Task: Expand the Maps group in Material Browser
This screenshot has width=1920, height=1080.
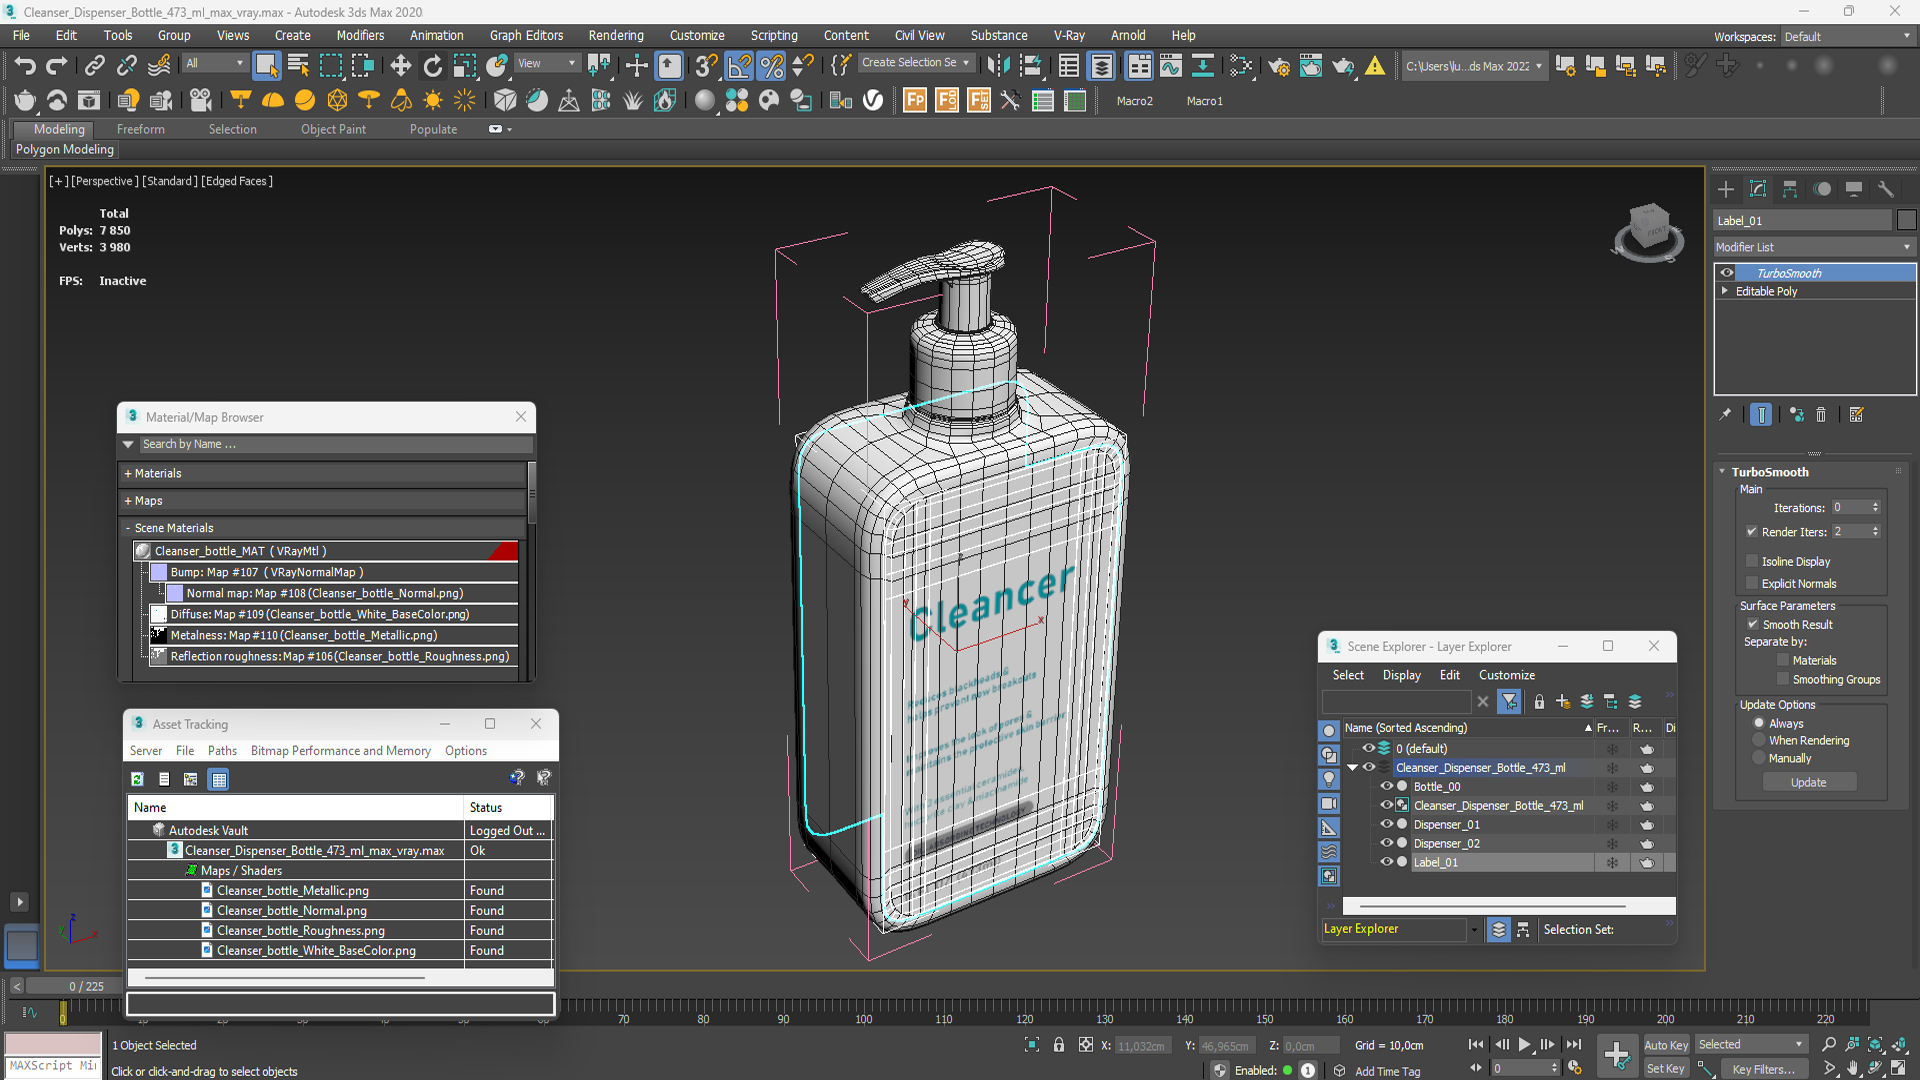Action: (x=128, y=501)
